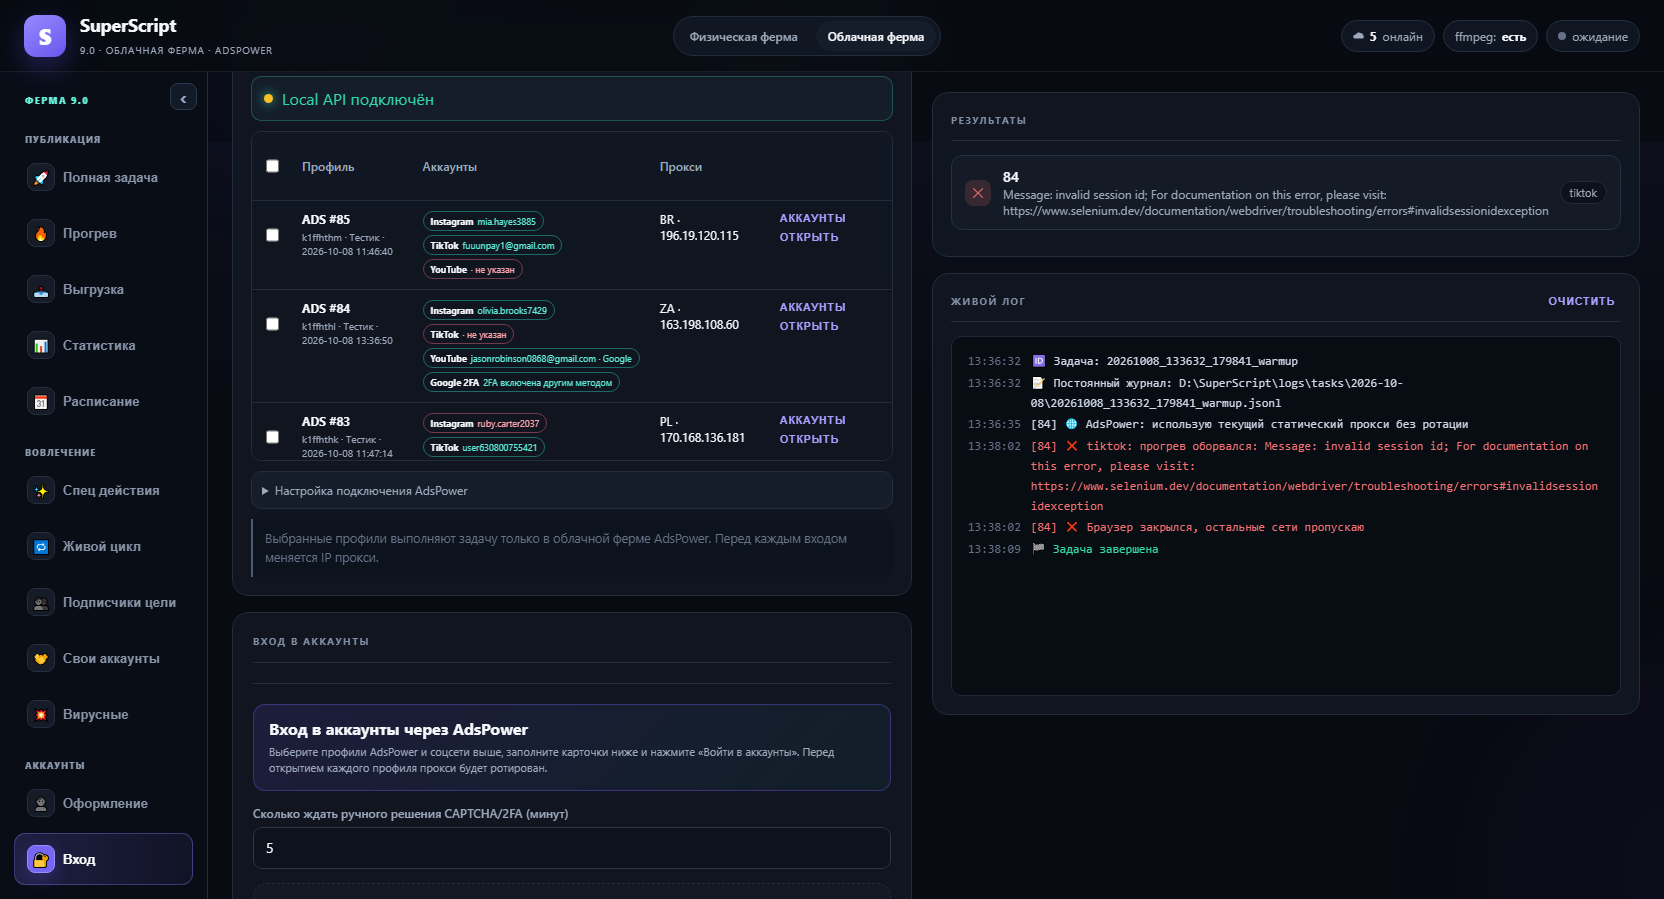Click the CAPTCHA/2FA wait minutes input field
The image size is (1664, 899).
click(x=571, y=848)
